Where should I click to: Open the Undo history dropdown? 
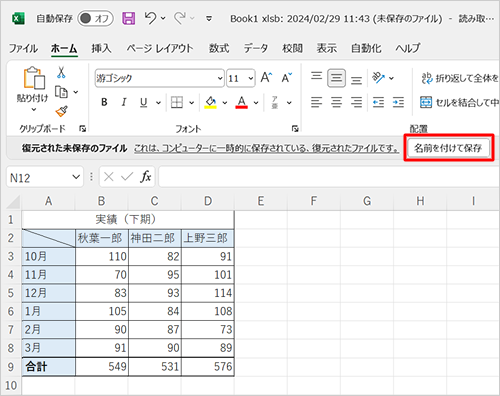pos(163,18)
